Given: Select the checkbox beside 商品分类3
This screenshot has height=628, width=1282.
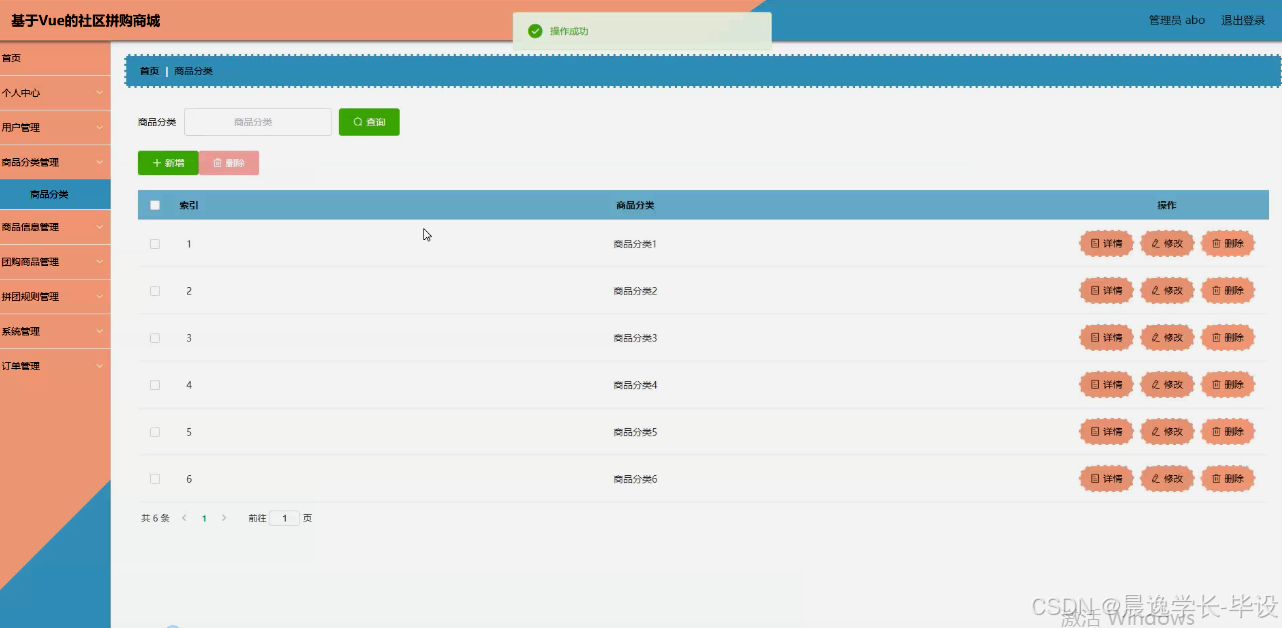Looking at the screenshot, I should [155, 337].
